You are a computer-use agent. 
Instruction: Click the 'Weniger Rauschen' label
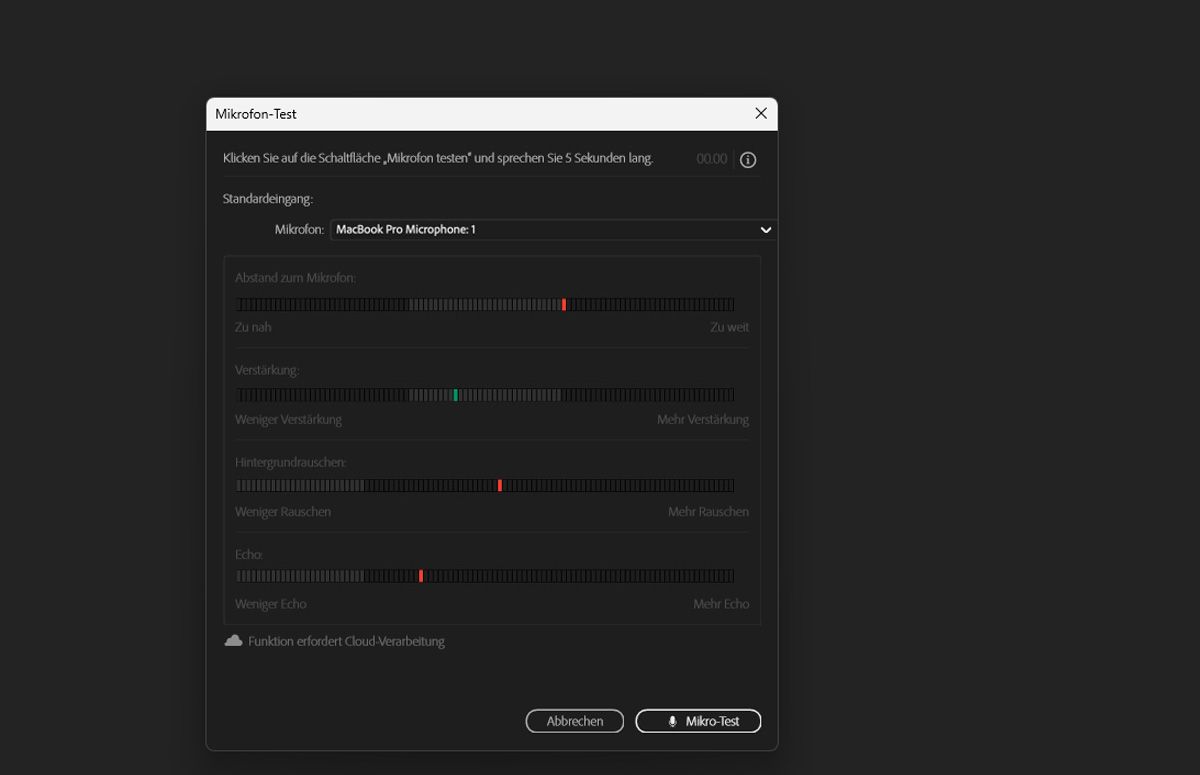click(283, 511)
